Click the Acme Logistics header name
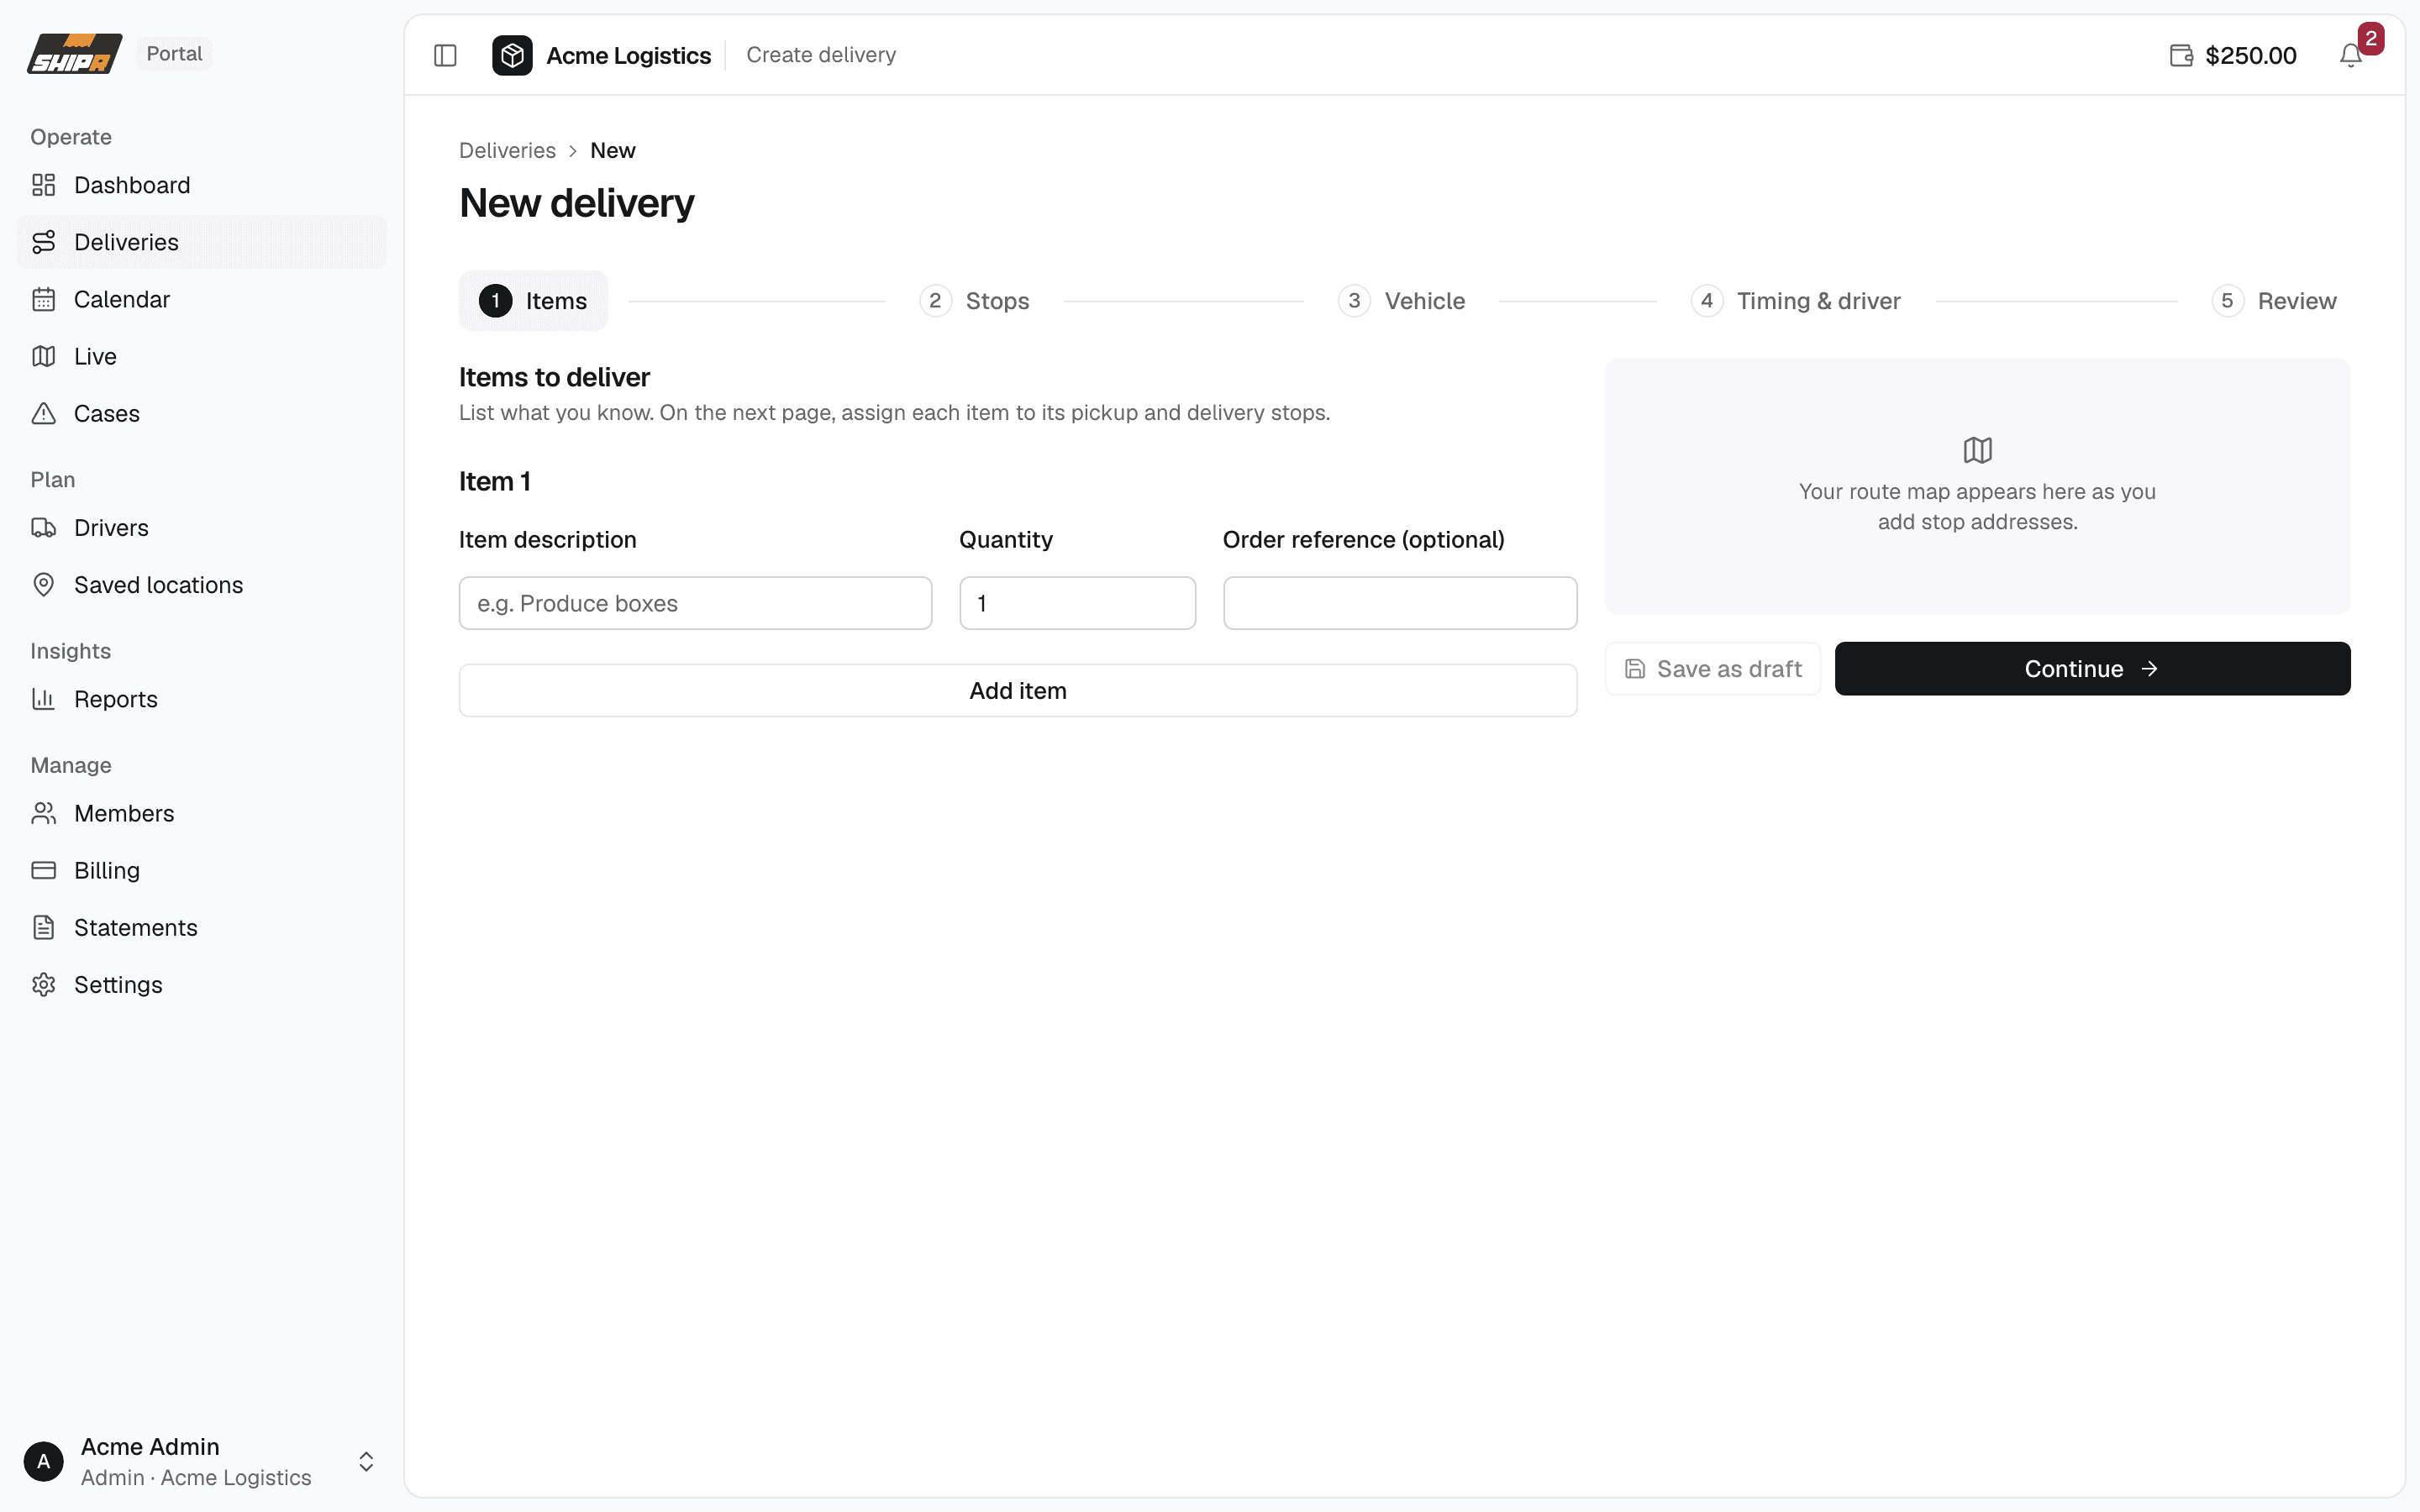 pyautogui.click(x=628, y=55)
